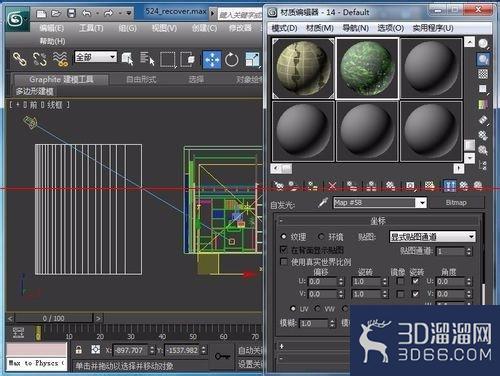Redo the action with the redo arrow

[109, 13]
